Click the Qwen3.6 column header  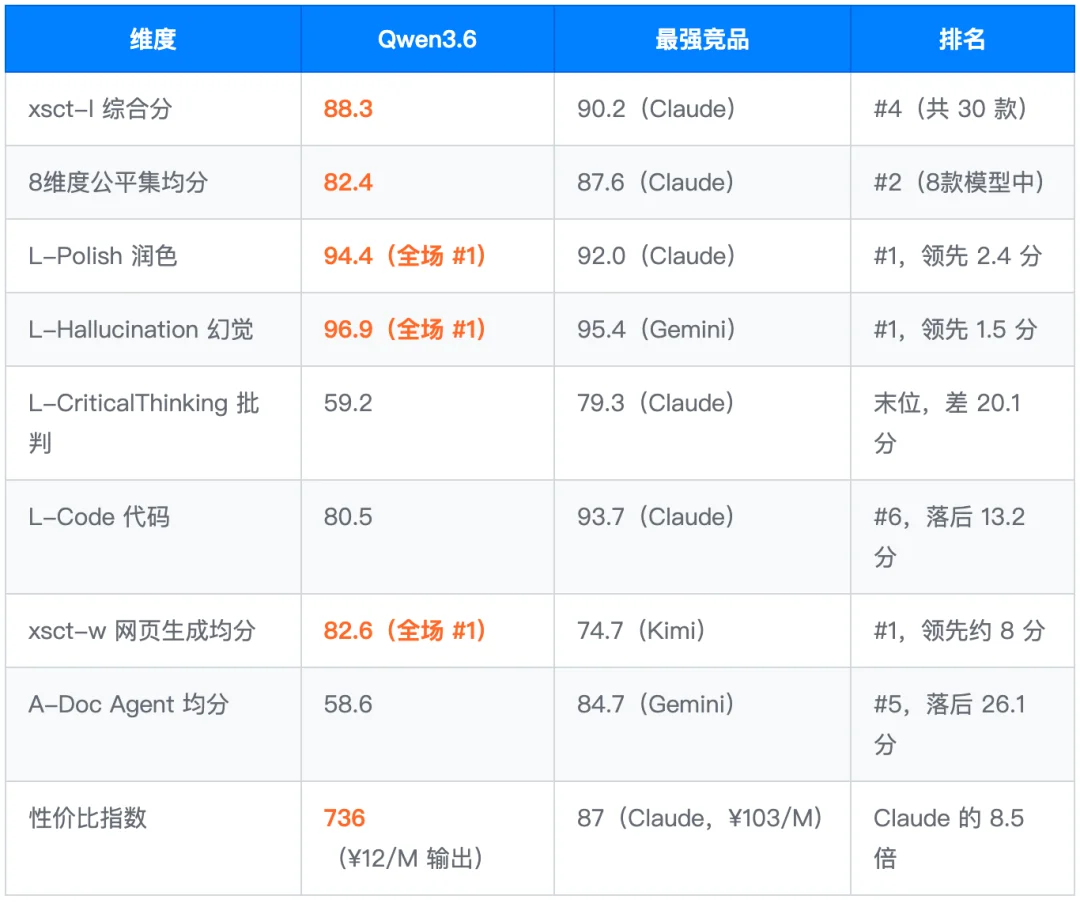427,39
